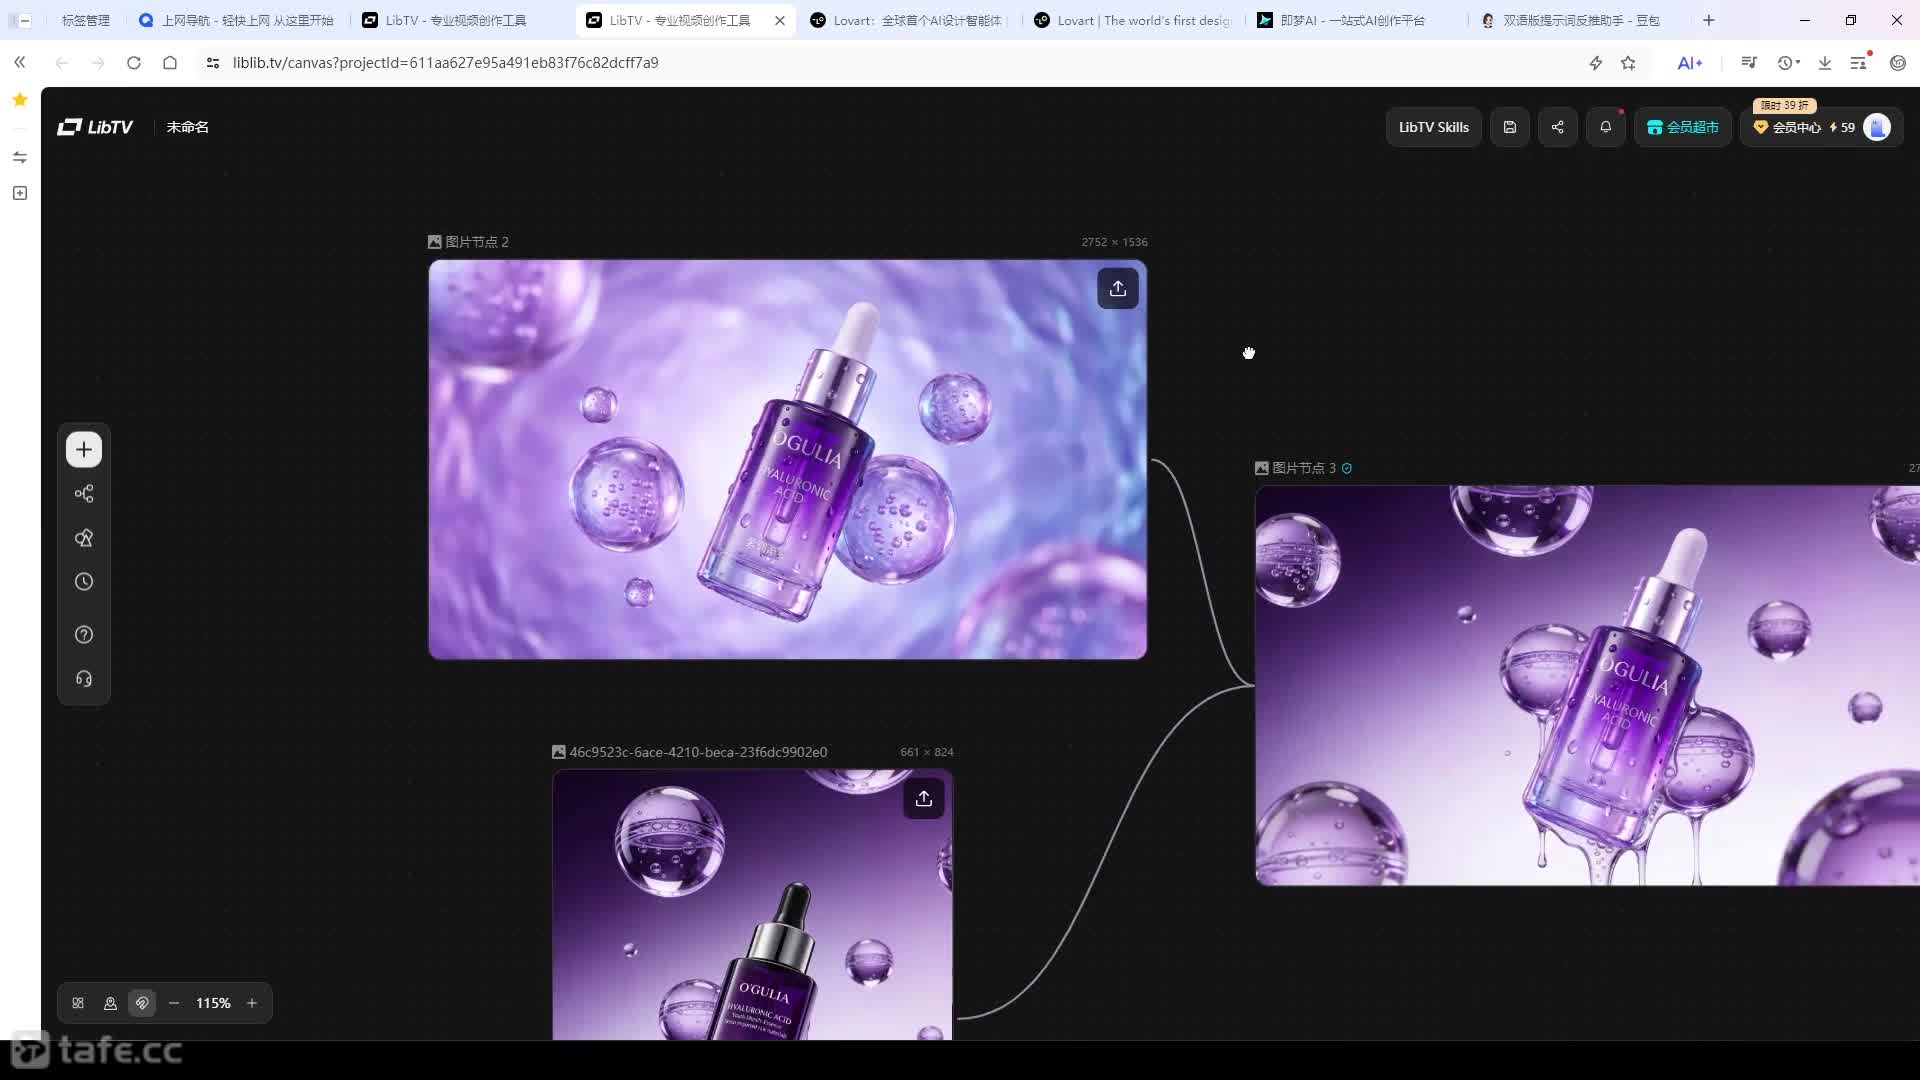Viewport: 1920px width, 1080px height.
Task: Open 会员中心 member center
Action: point(1787,127)
